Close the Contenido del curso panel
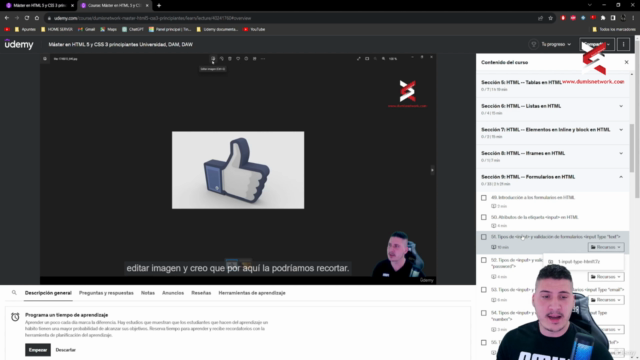The width and height of the screenshot is (640, 360). click(x=627, y=62)
